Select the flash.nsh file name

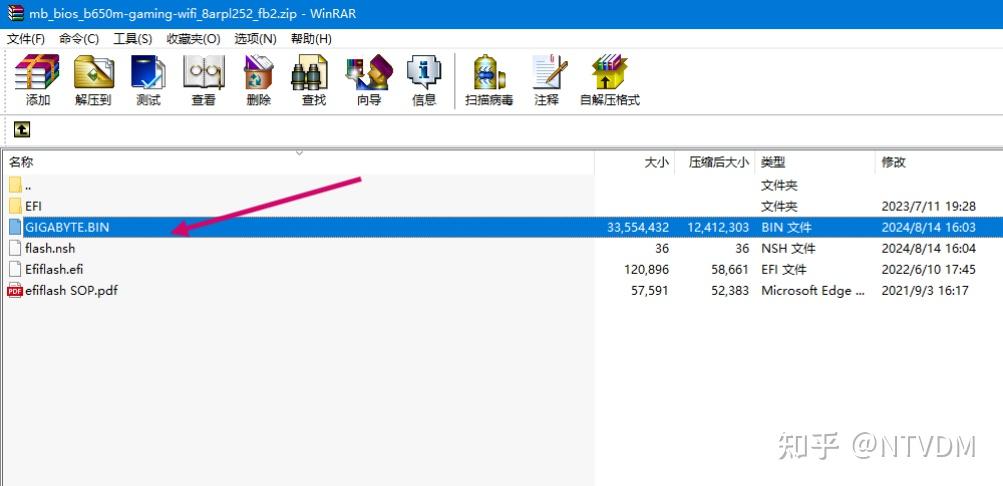pyautogui.click(x=51, y=248)
